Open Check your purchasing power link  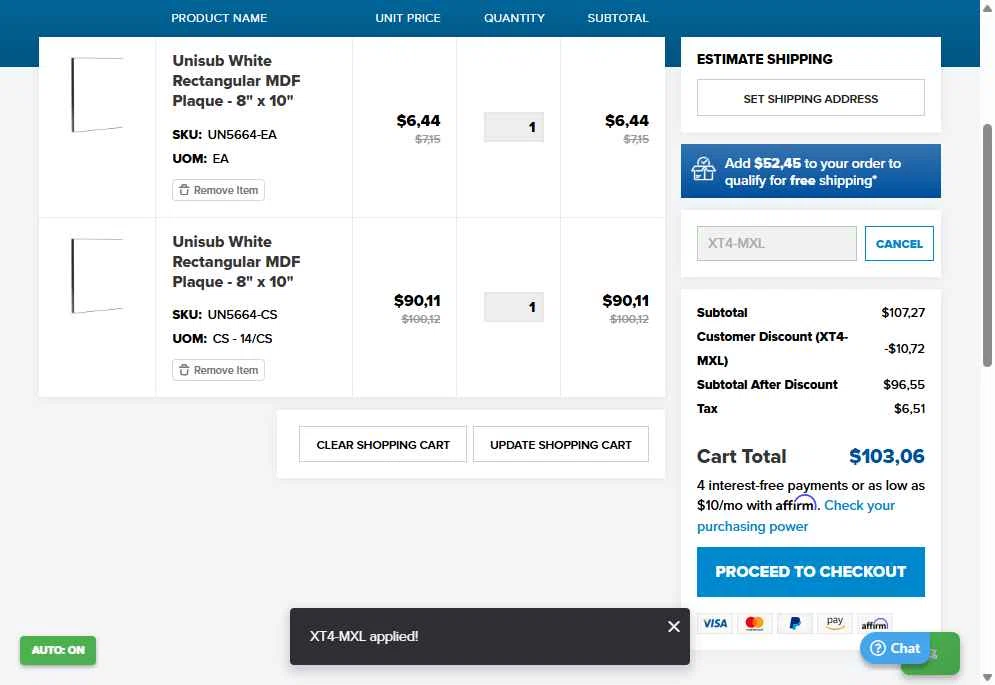796,516
